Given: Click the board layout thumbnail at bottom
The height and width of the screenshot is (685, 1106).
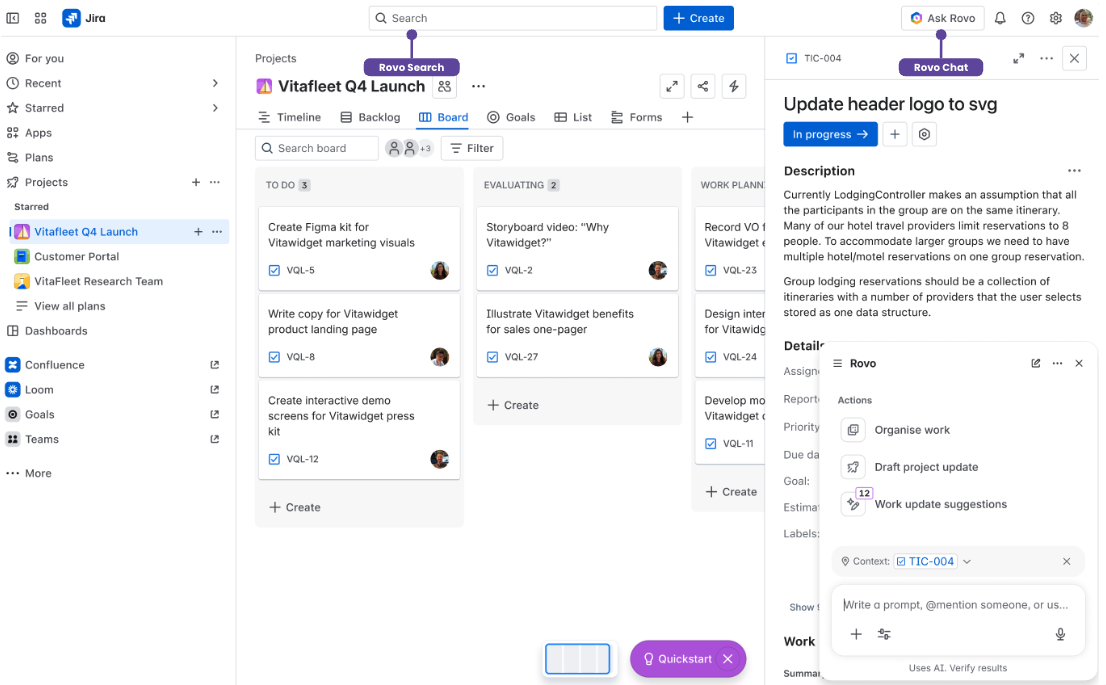Looking at the screenshot, I should (x=577, y=659).
